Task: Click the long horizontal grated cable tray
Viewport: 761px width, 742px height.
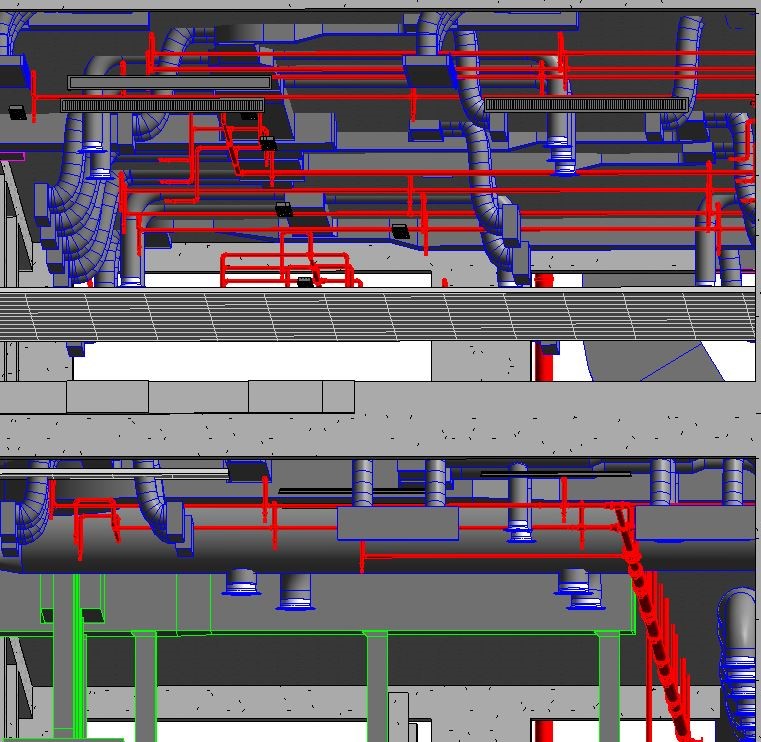Action: [380, 314]
